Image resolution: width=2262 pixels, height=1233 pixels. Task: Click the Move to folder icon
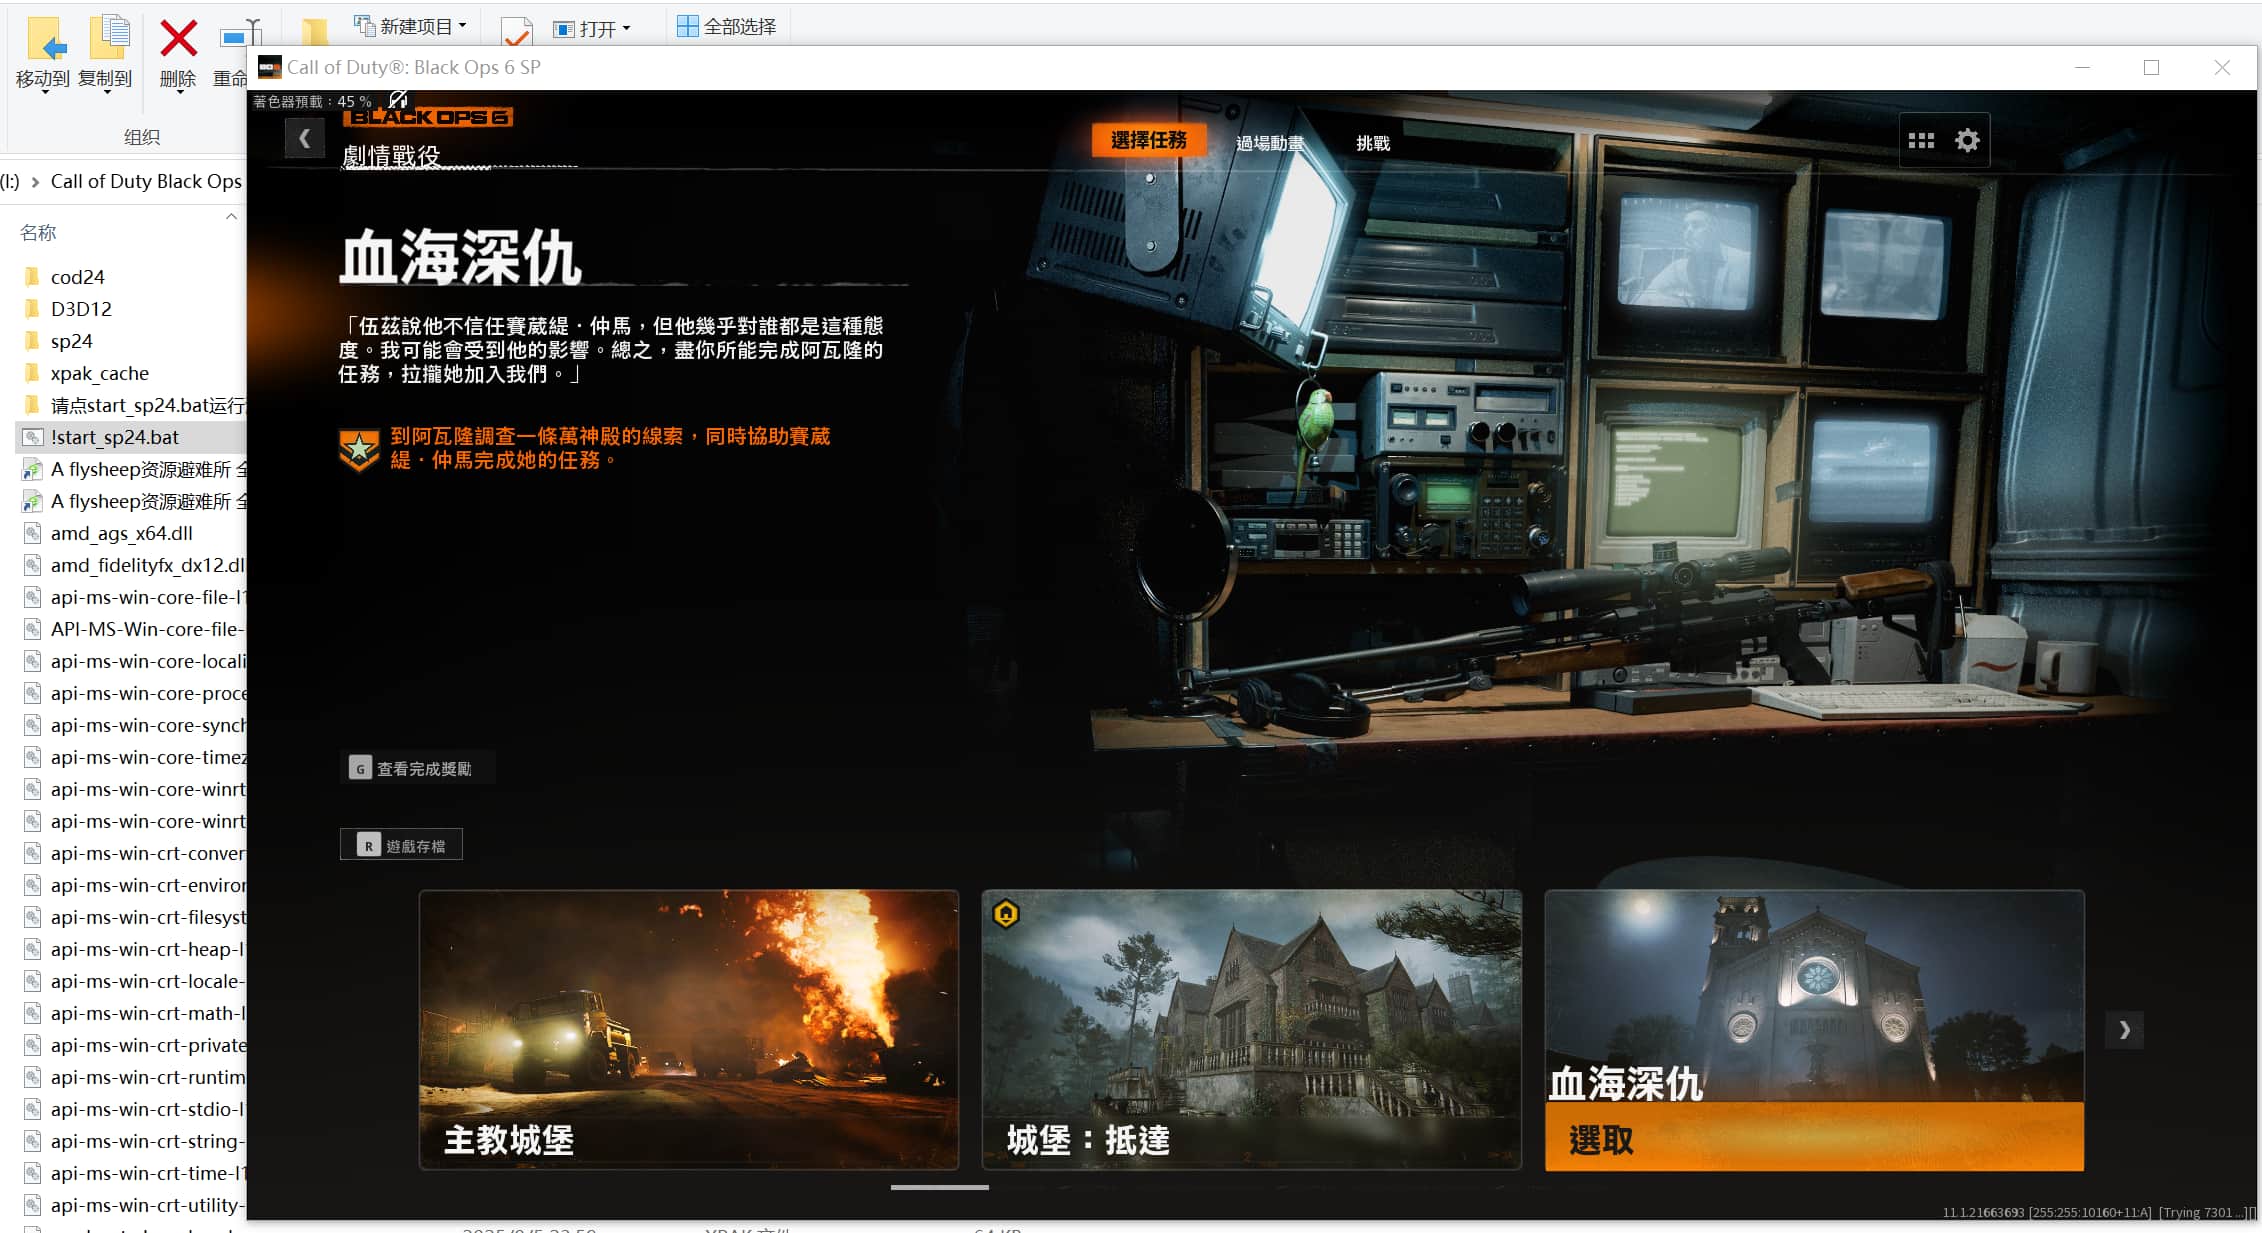[x=45, y=40]
